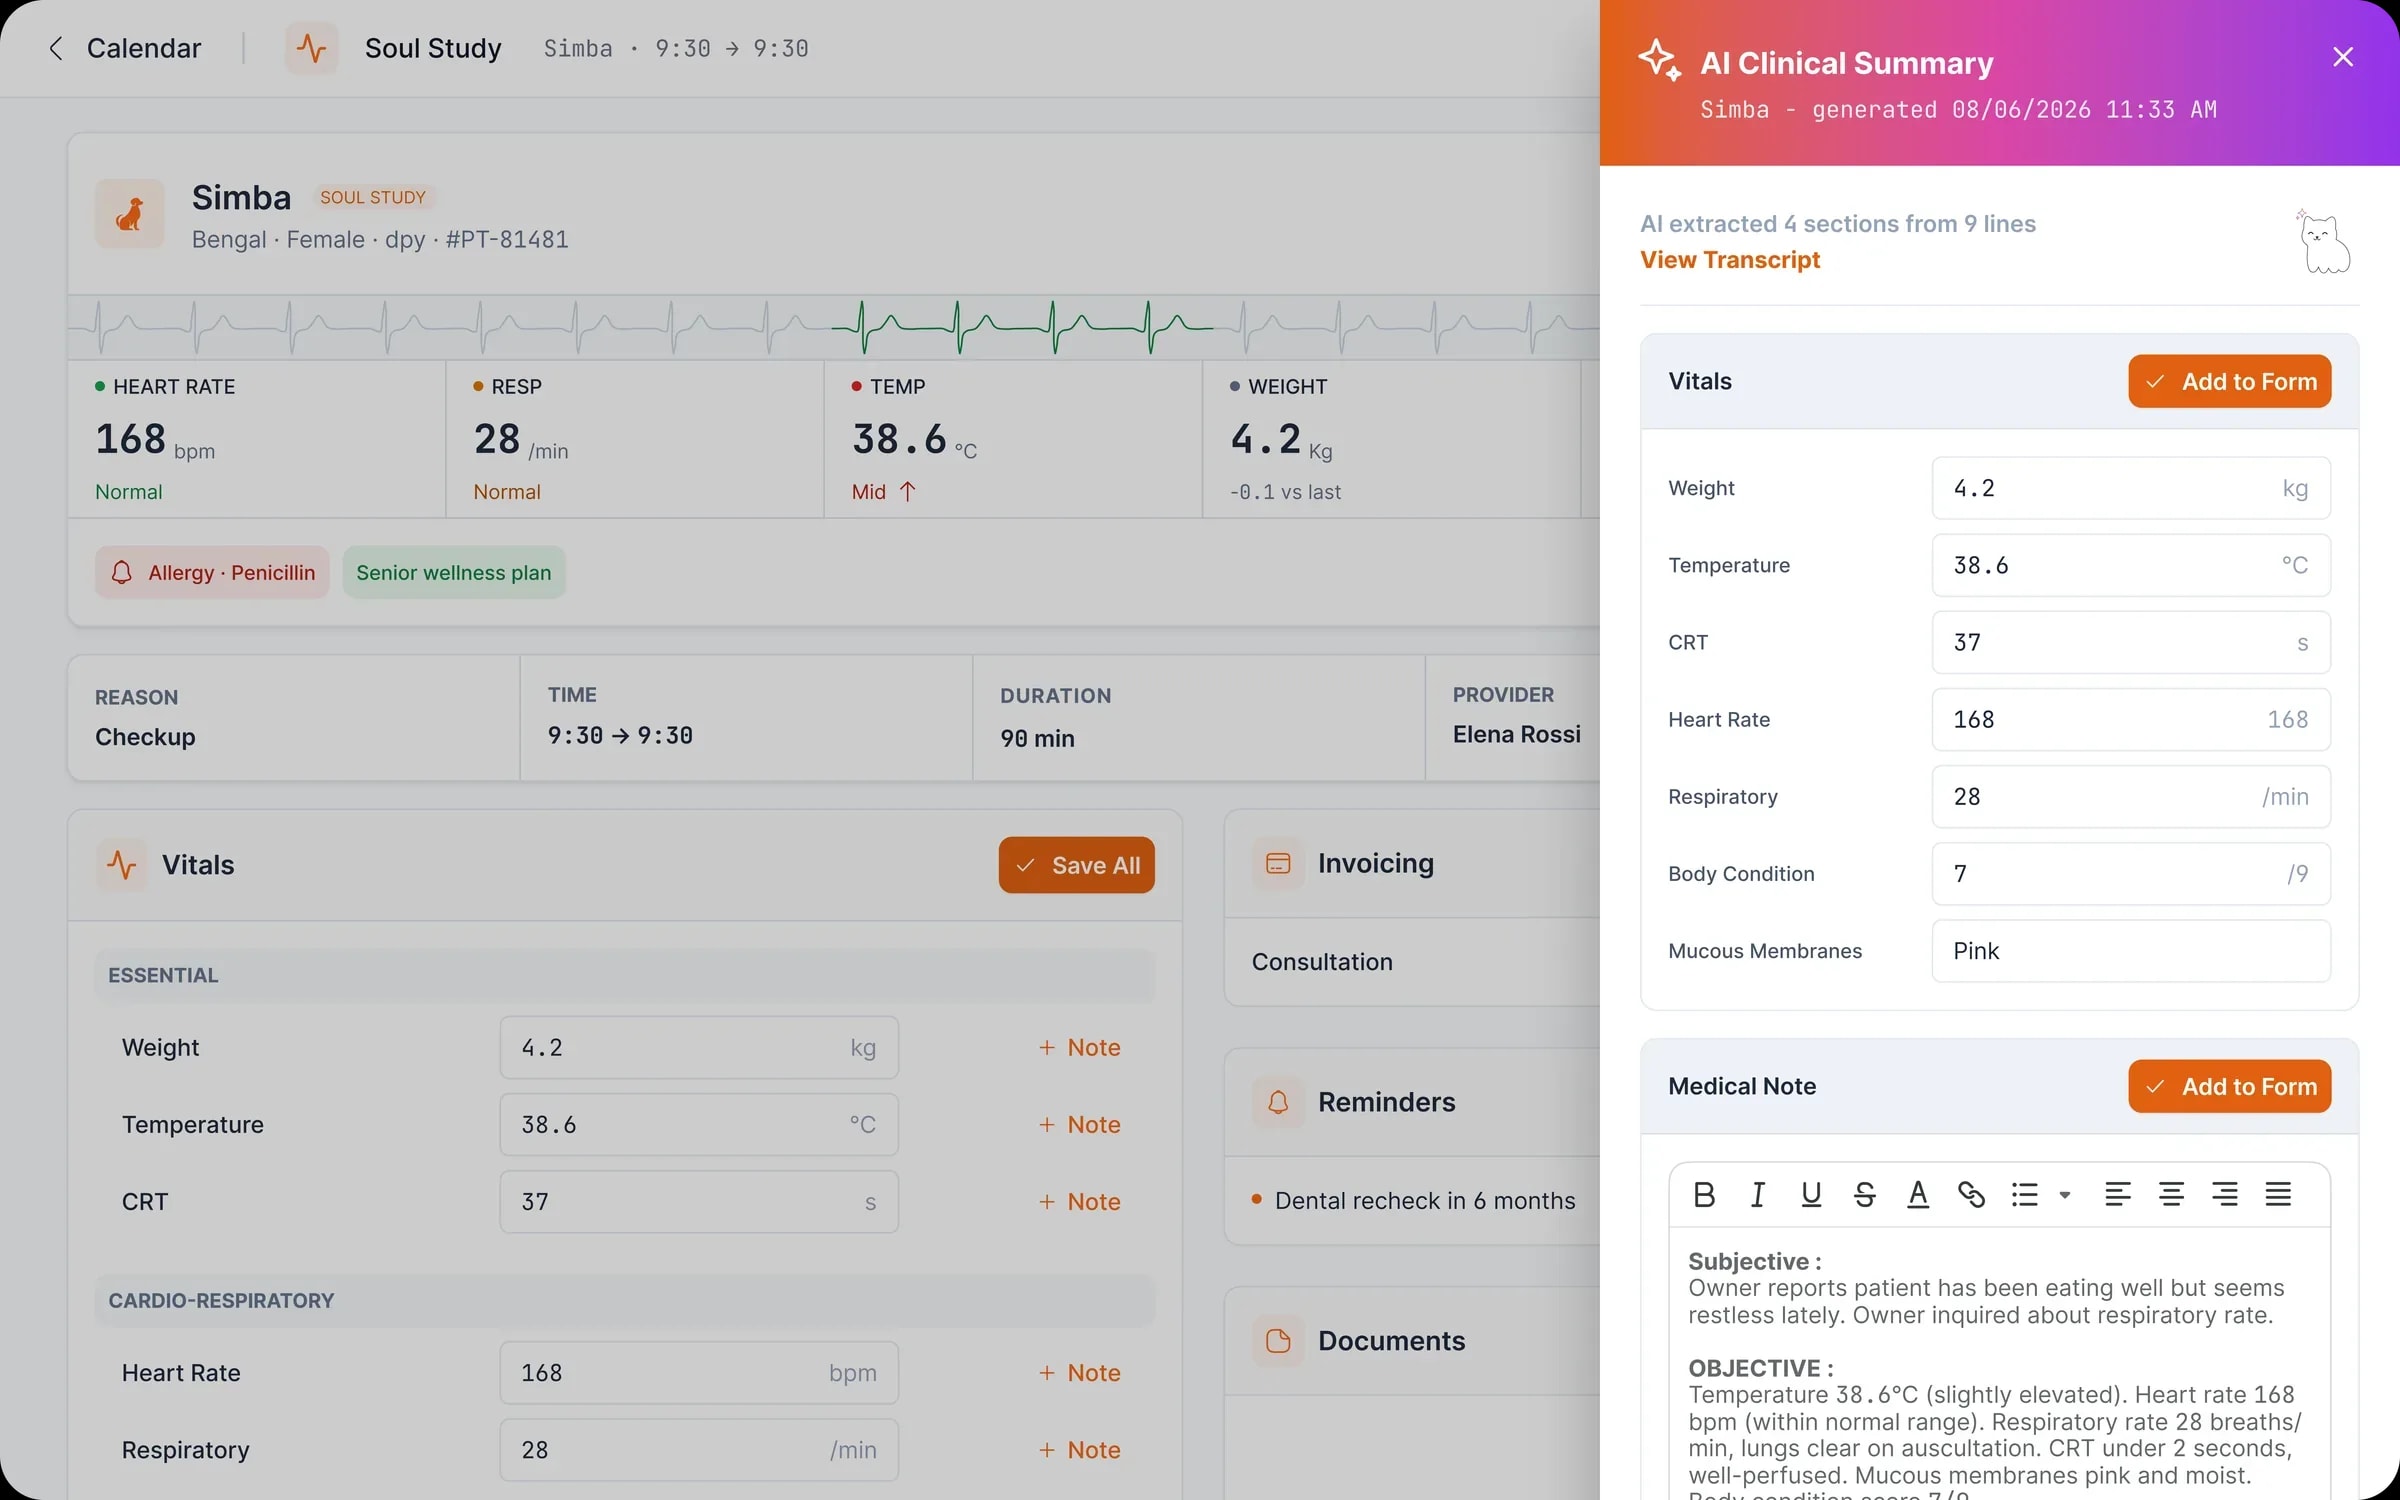Viewport: 2400px width, 1500px height.
Task: Edit Mucous Membranes field showing Pink
Action: 2131,951
